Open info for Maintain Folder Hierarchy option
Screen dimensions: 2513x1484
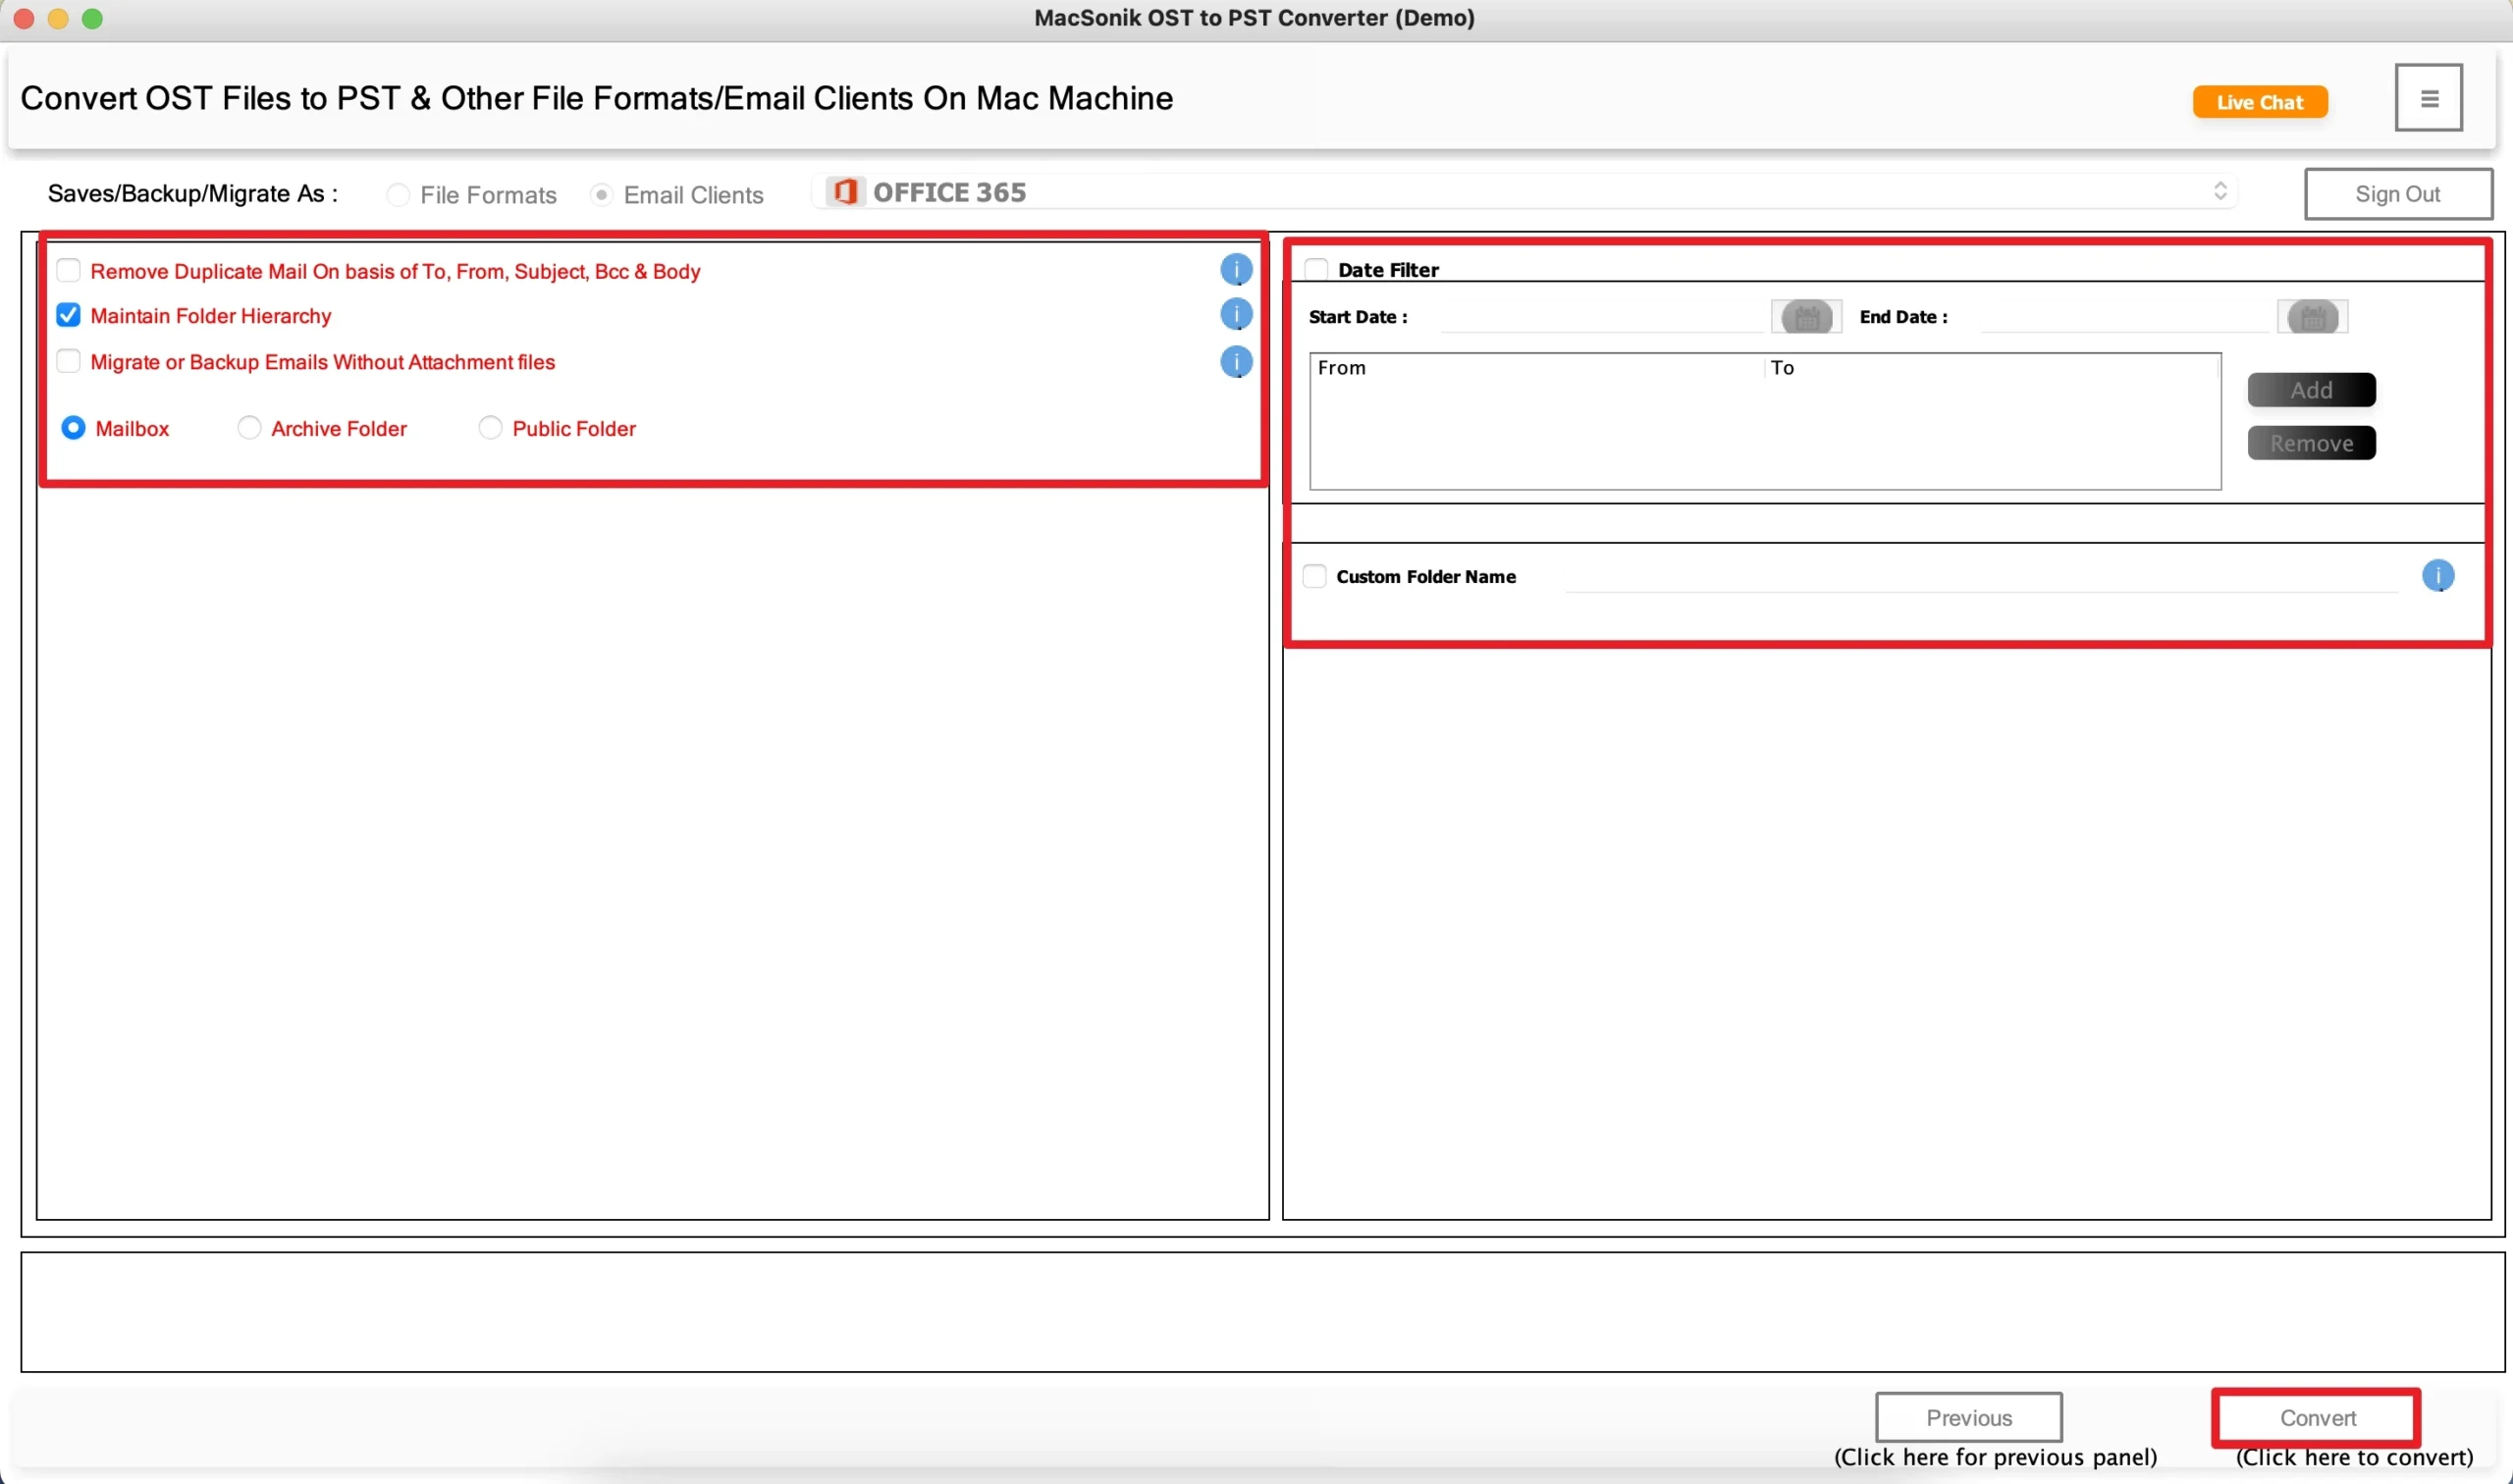pyautogui.click(x=1236, y=315)
